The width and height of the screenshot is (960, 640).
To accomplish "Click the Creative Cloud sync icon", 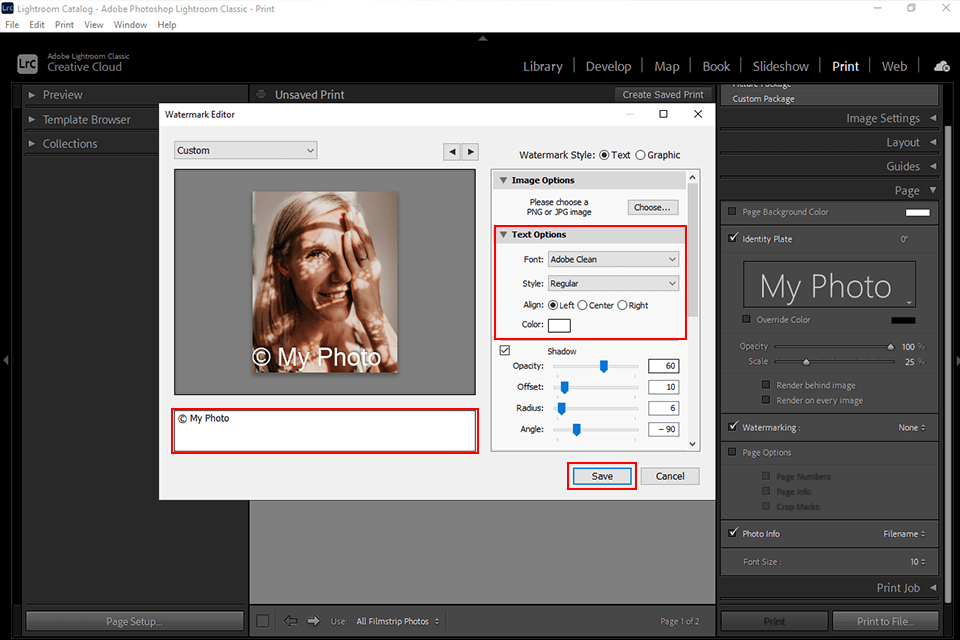I will 941,66.
